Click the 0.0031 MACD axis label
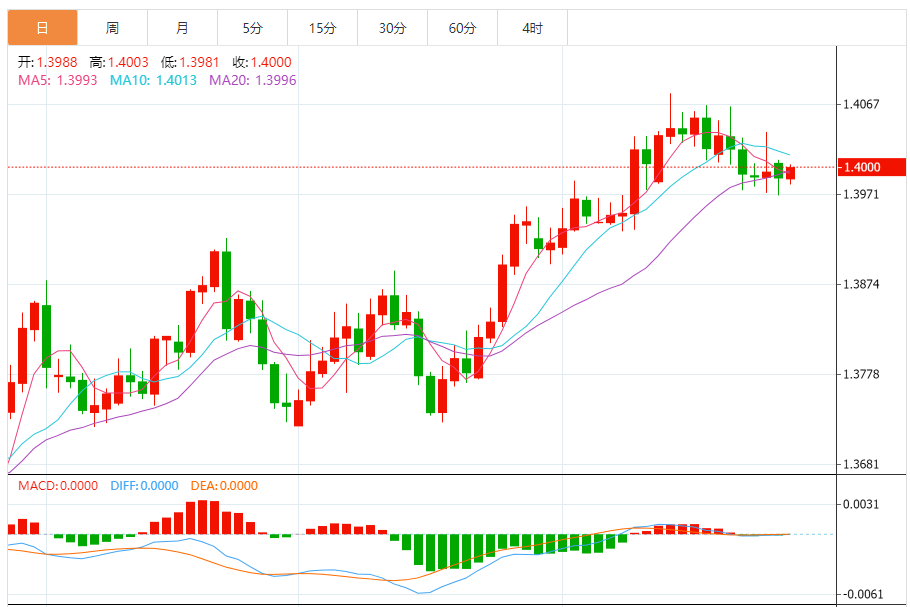910x607 pixels. (861, 505)
